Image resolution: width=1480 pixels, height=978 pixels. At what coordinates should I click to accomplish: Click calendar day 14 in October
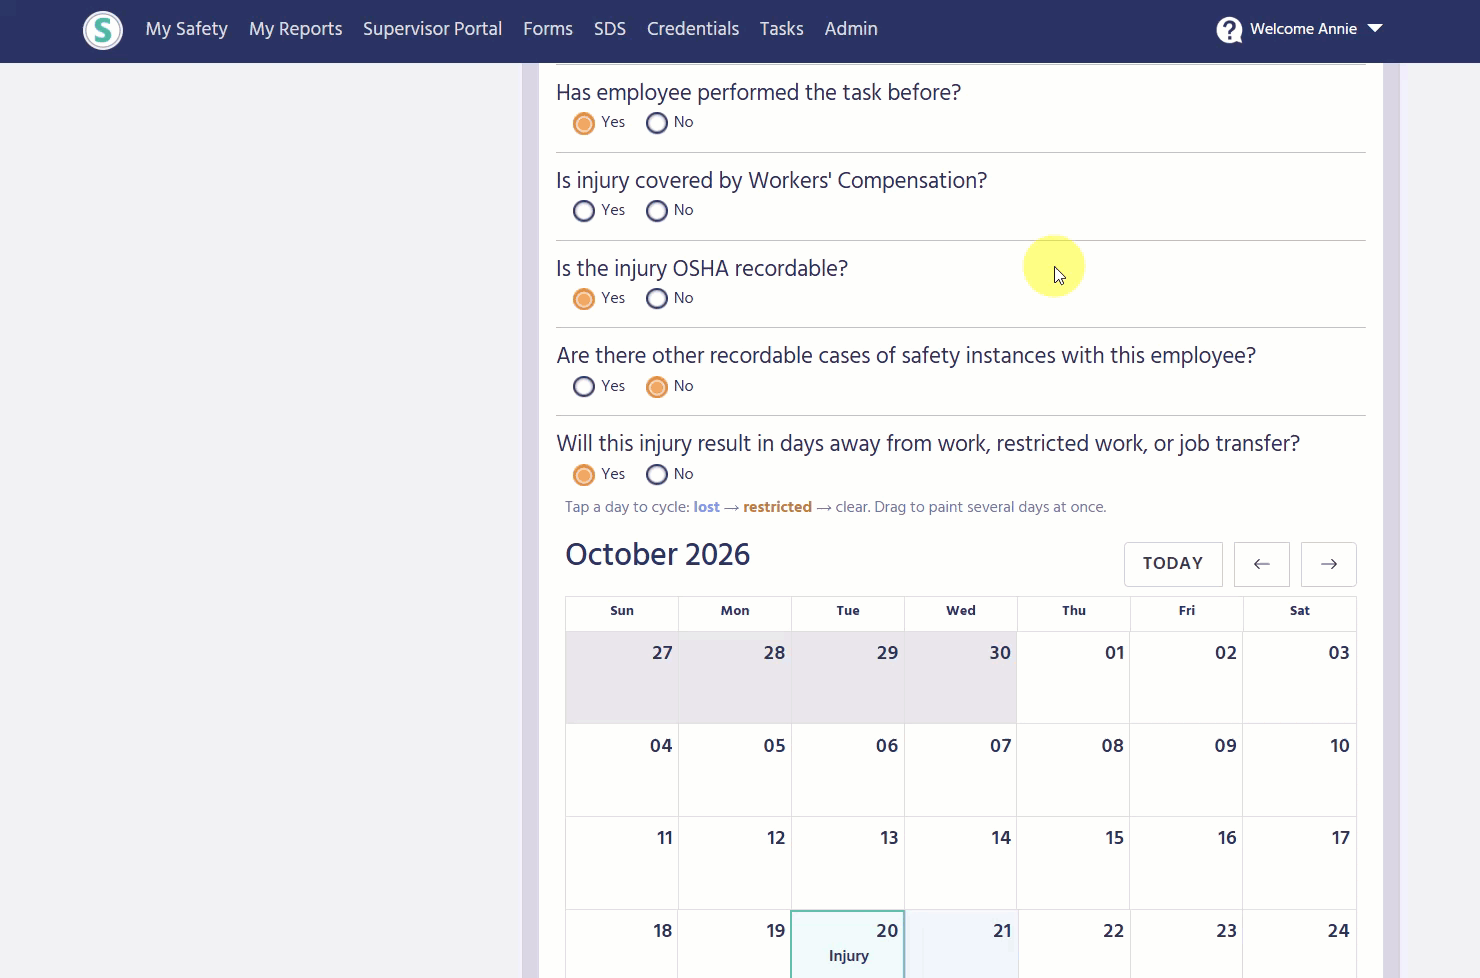coord(961,862)
